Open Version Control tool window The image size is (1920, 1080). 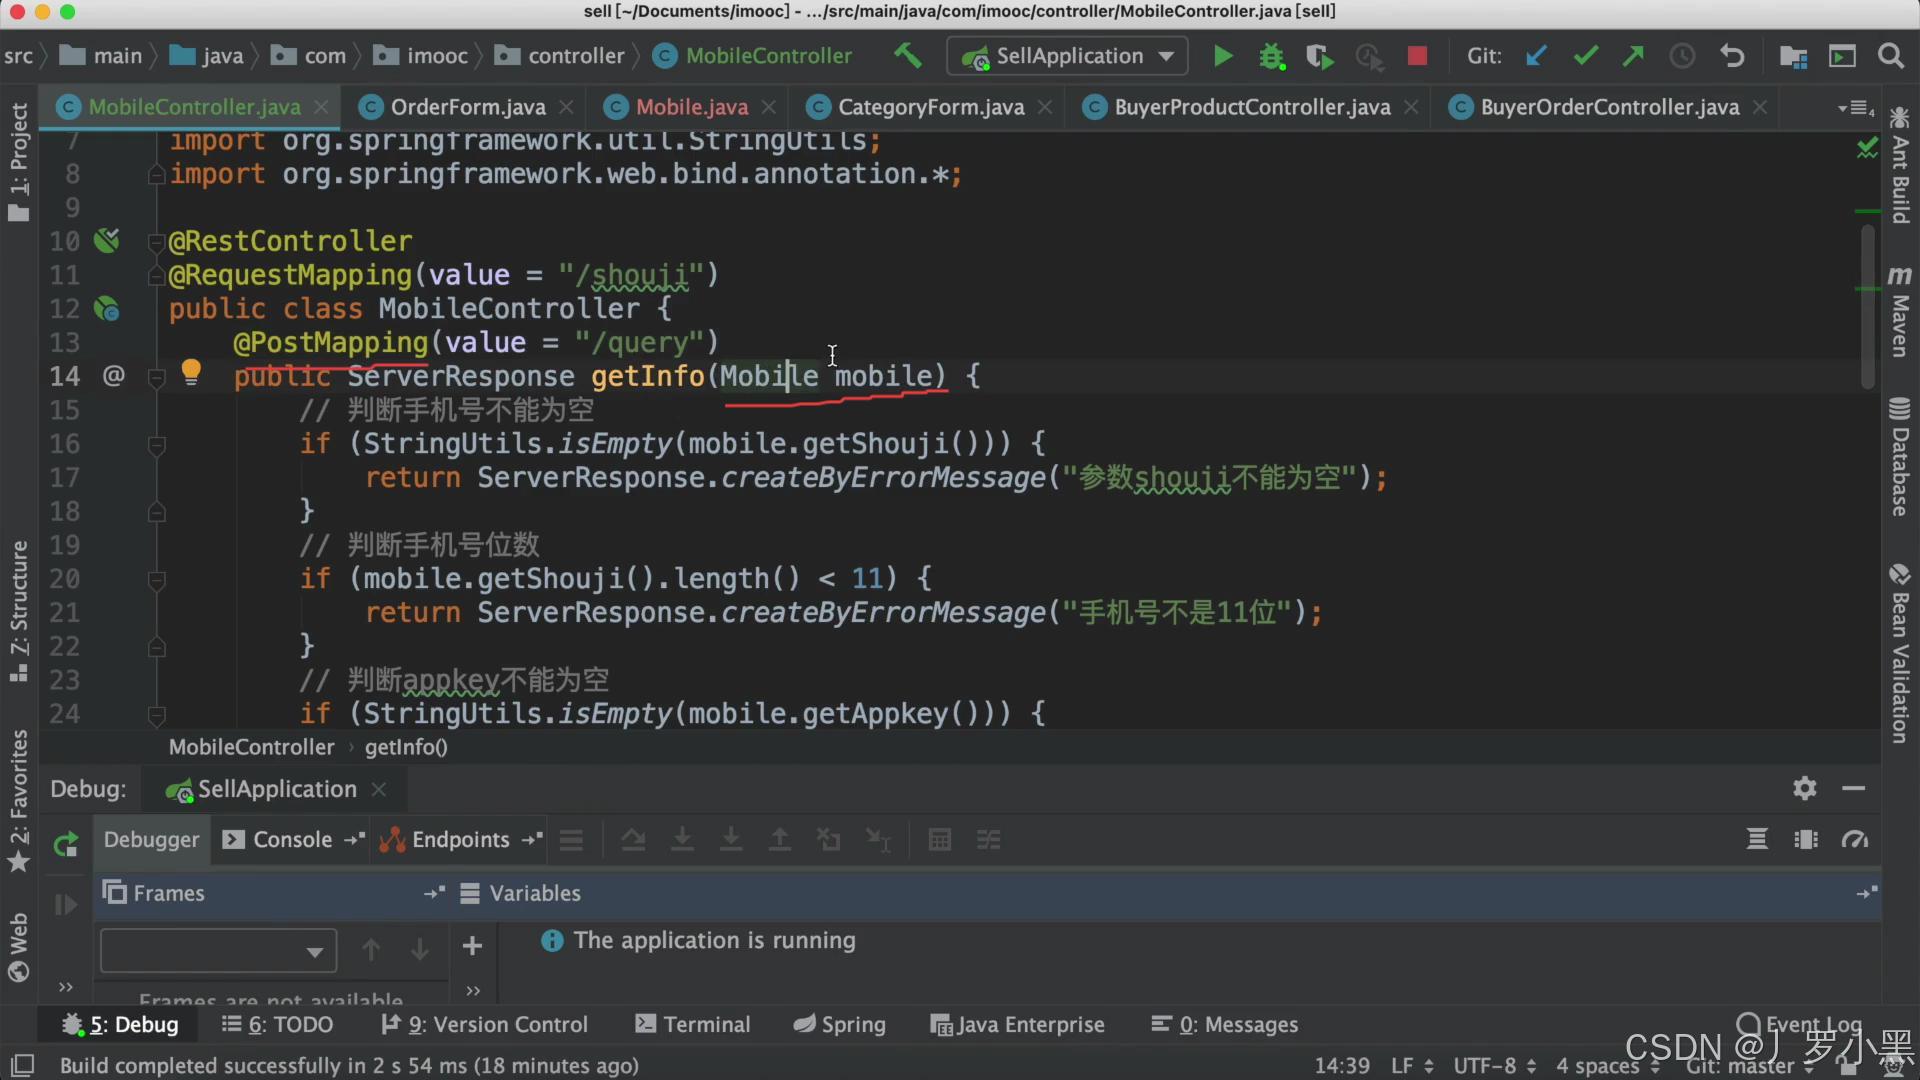point(484,1024)
